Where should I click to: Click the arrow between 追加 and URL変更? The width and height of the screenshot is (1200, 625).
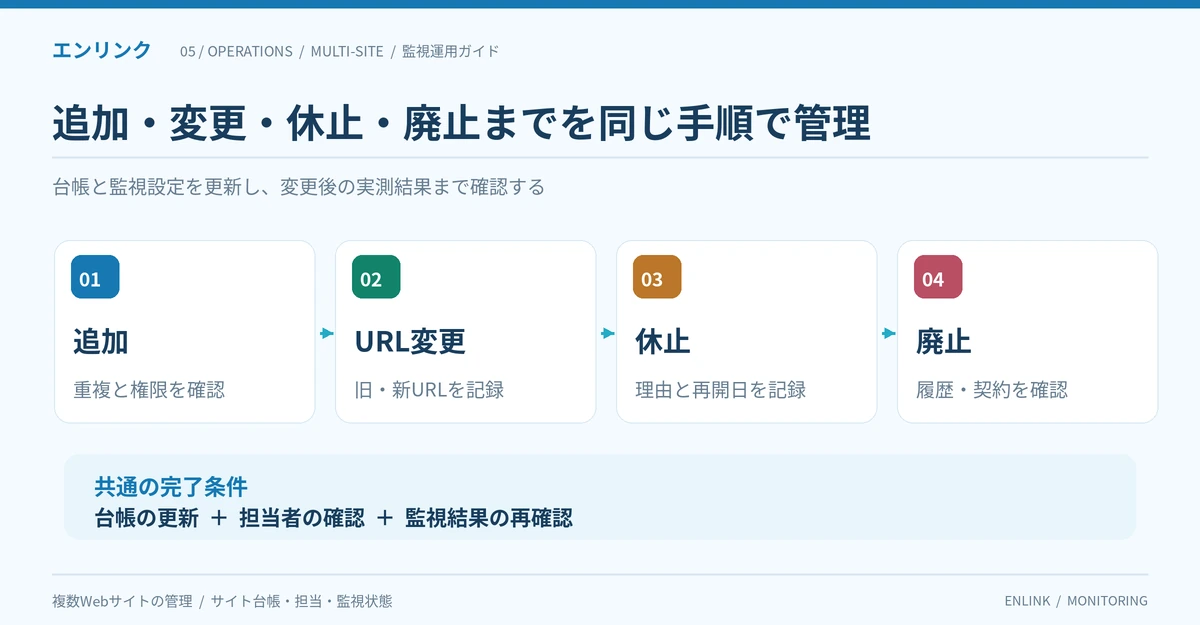coord(326,334)
